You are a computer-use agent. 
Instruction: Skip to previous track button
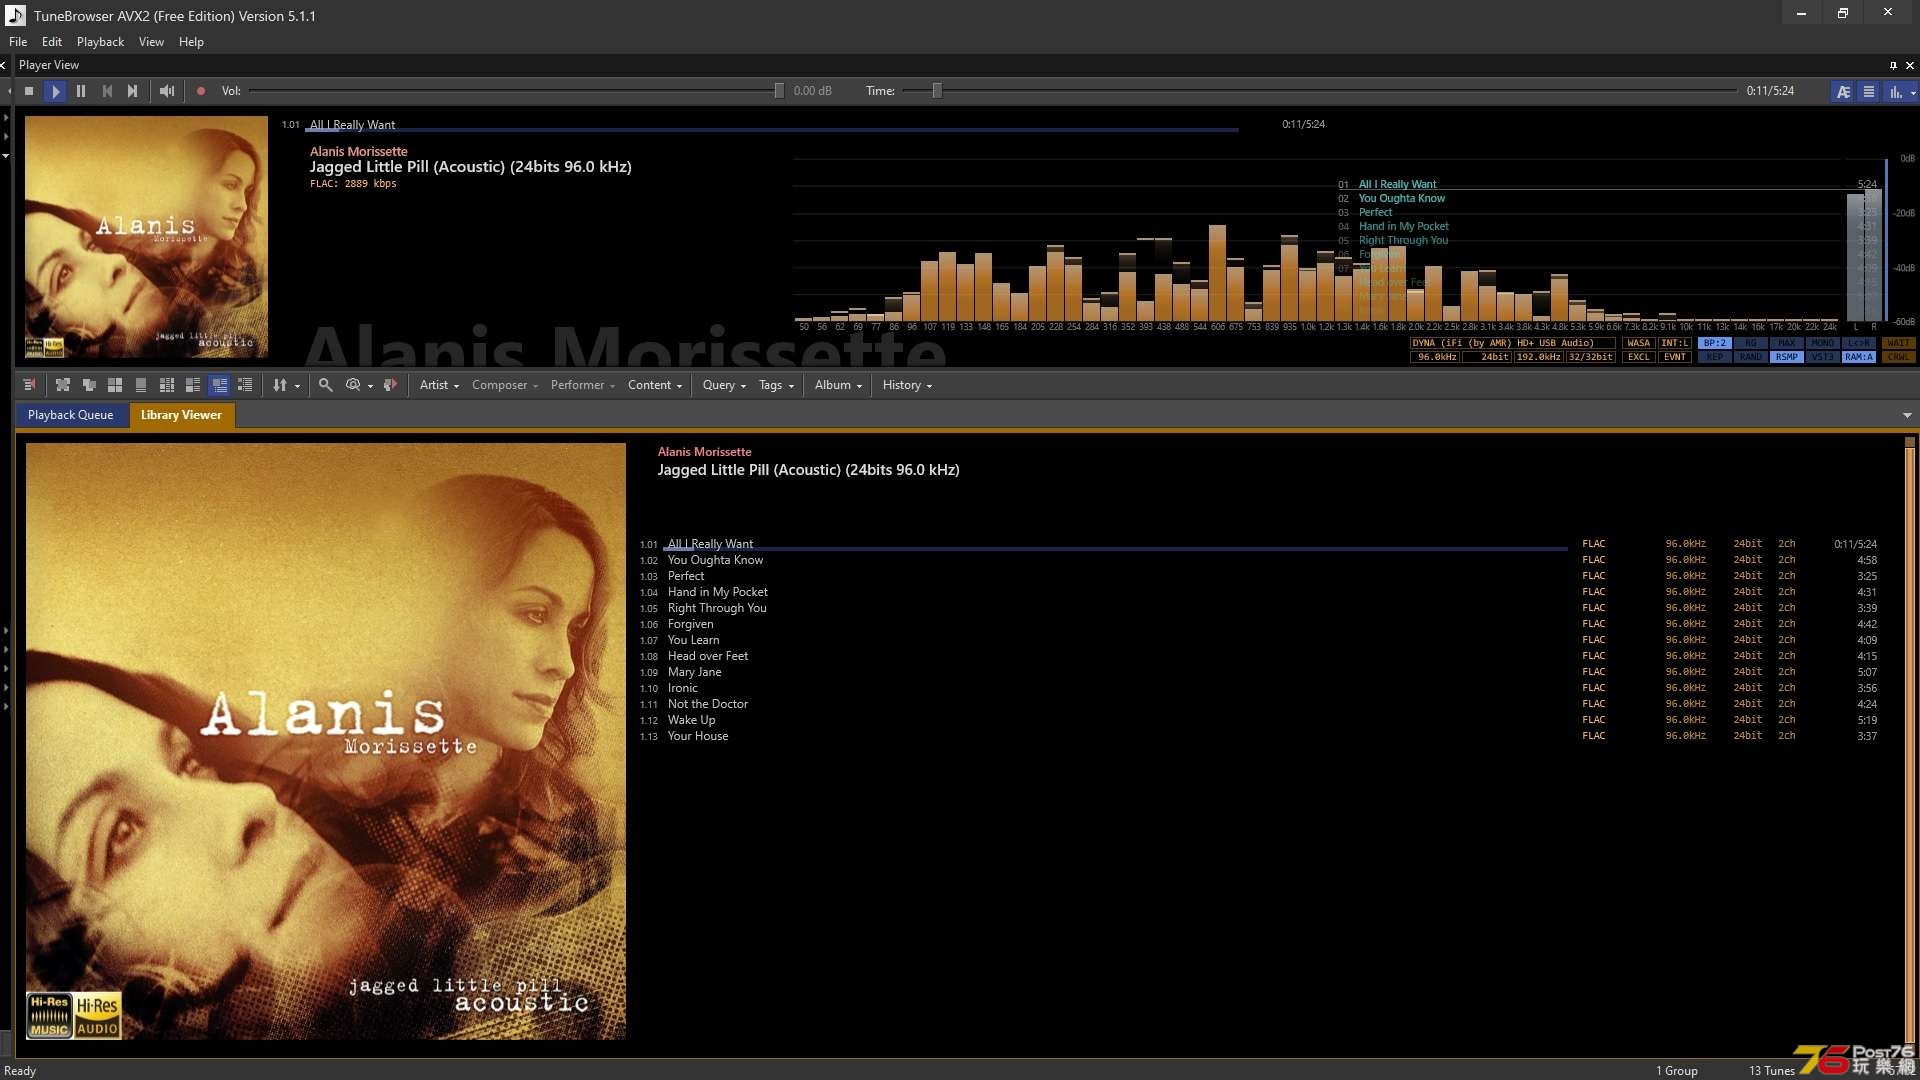(107, 91)
